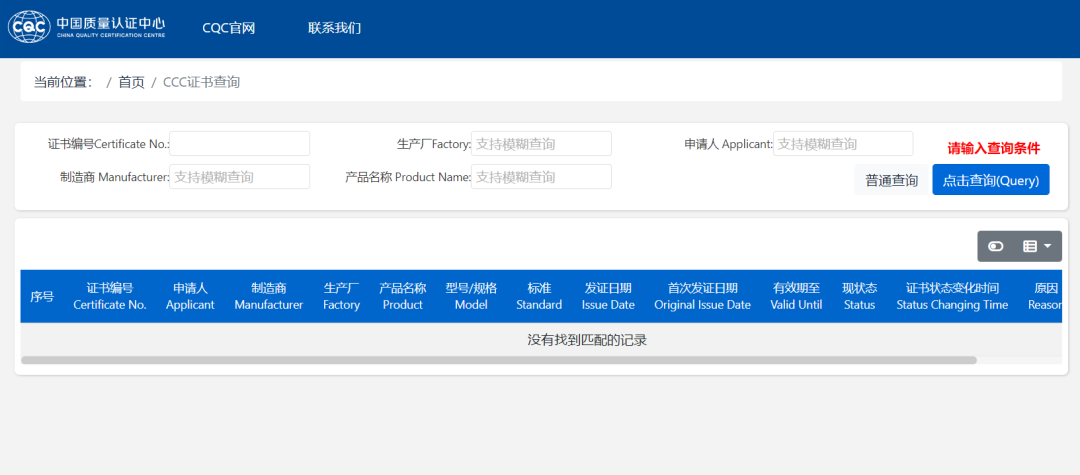This screenshot has height=475, width=1080.
Task: Toggle the card view switch icon
Action: (995, 246)
